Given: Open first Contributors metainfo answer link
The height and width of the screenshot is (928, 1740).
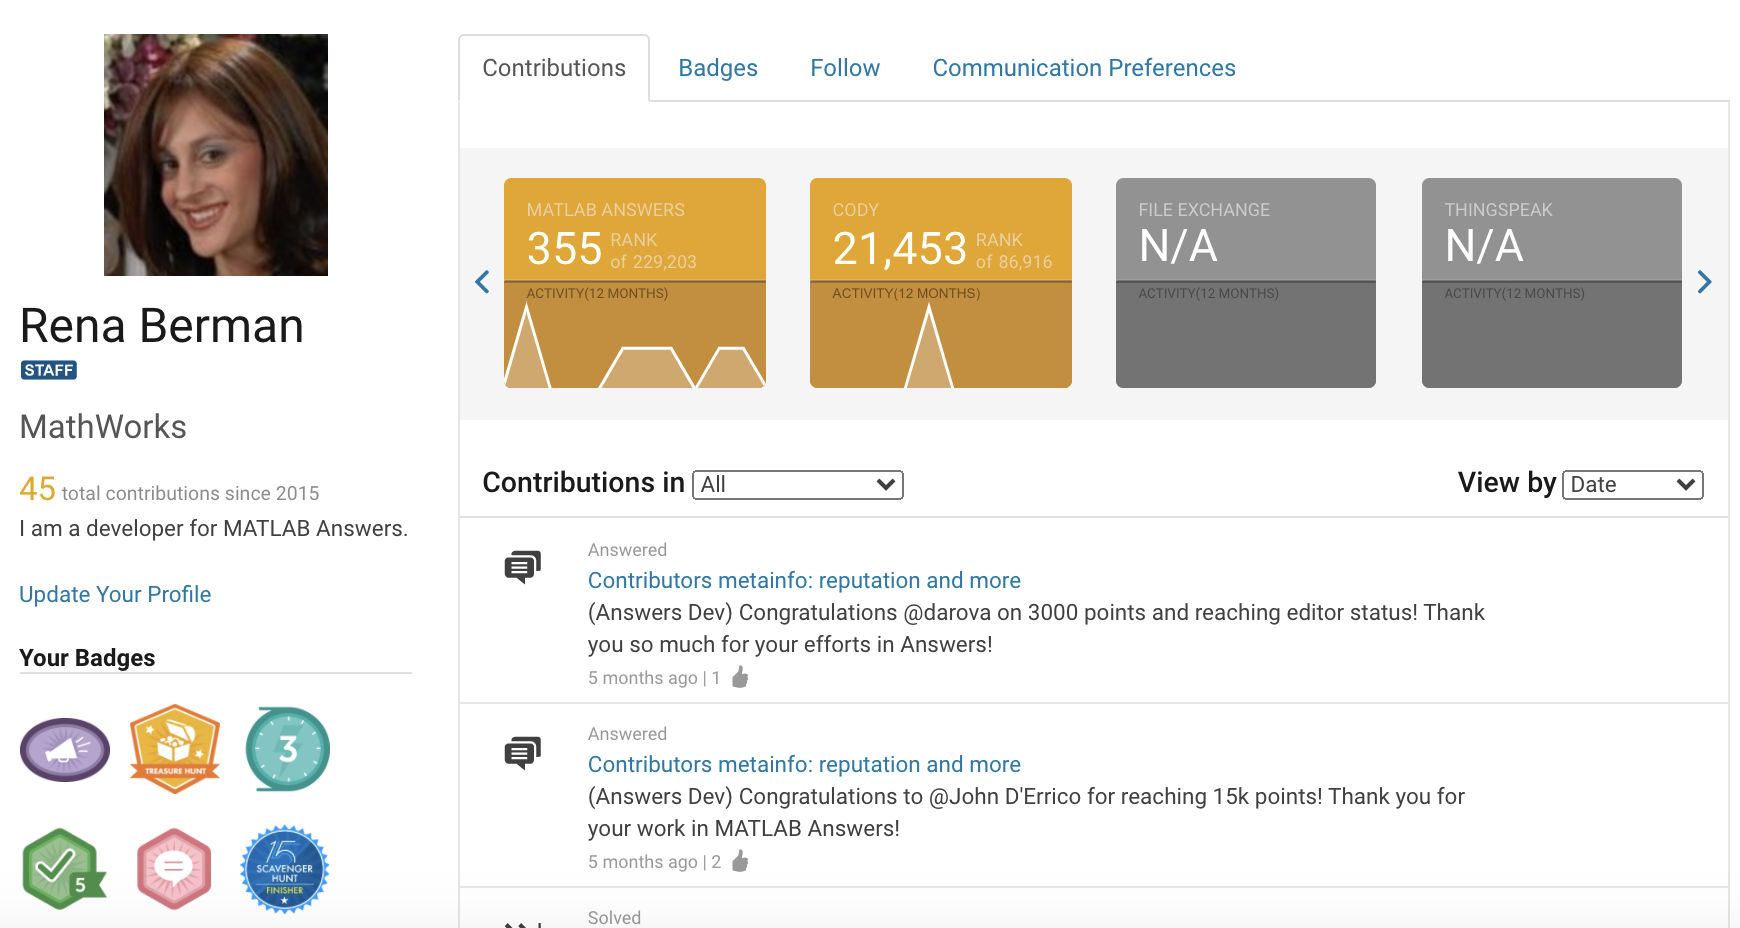Looking at the screenshot, I should point(803,580).
